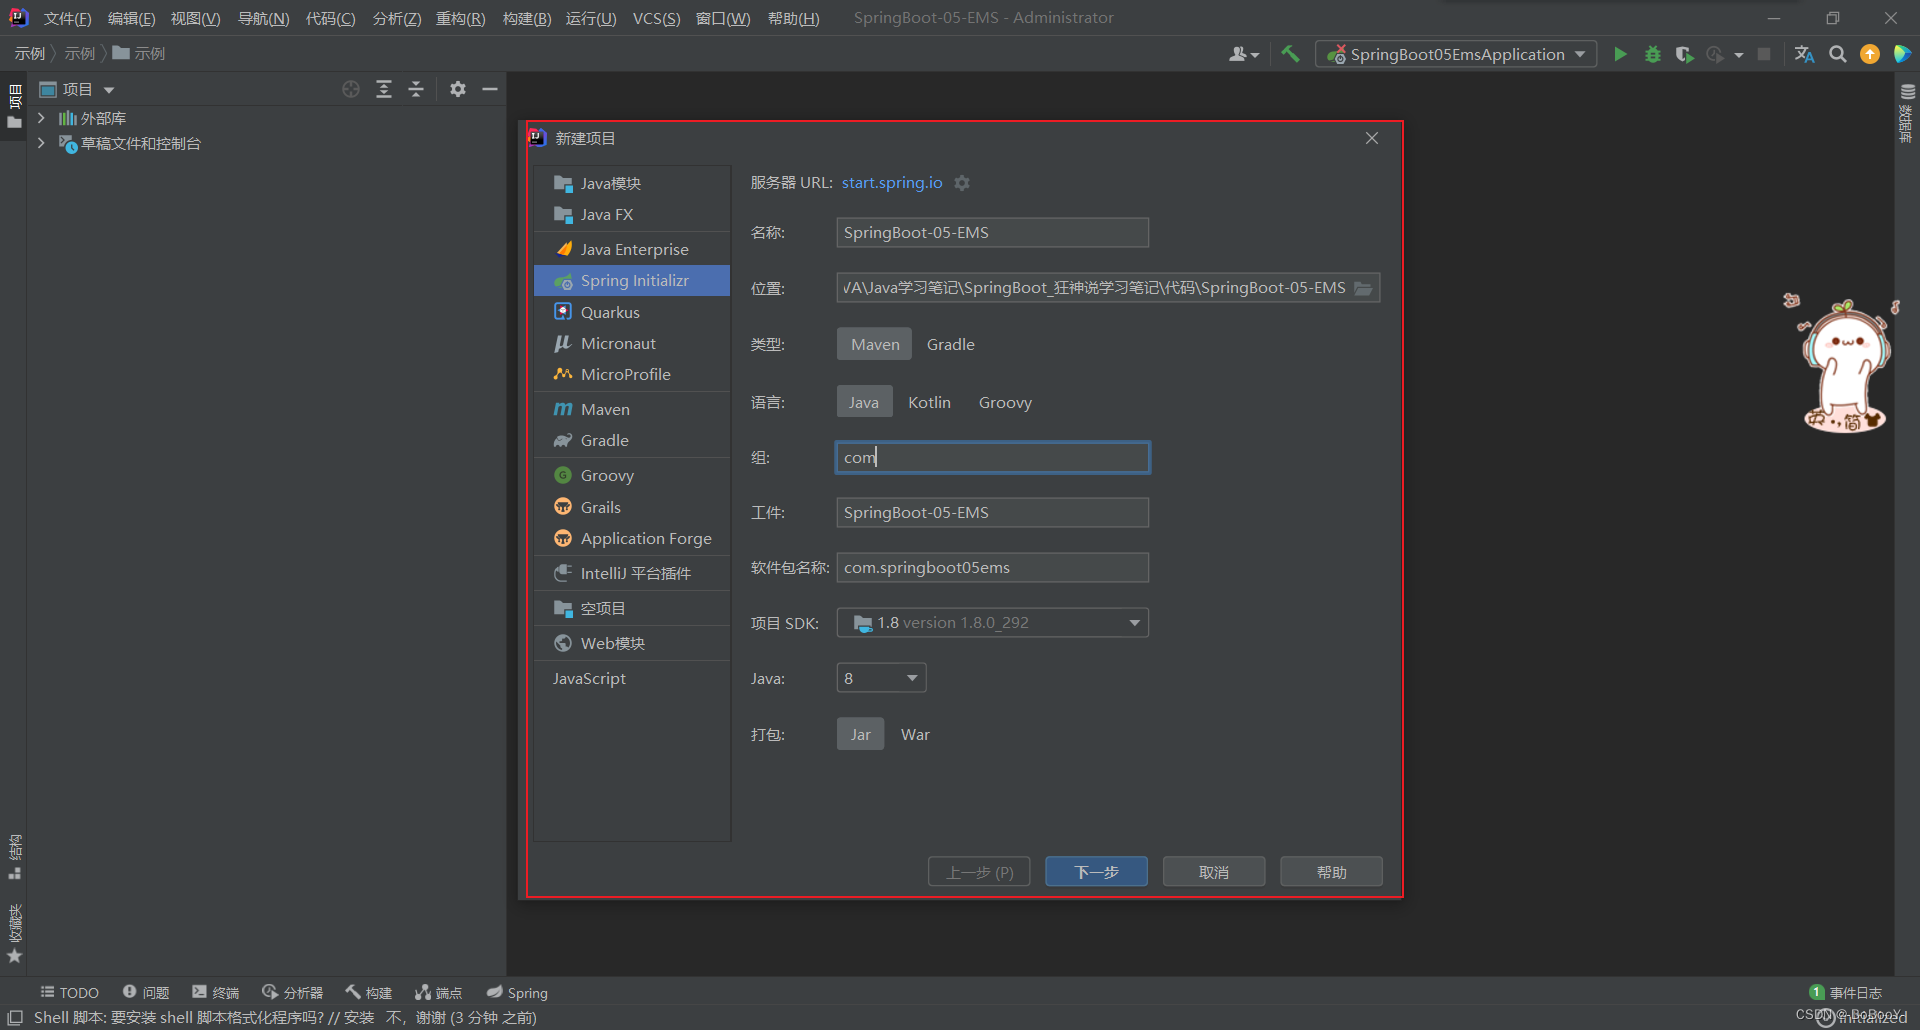This screenshot has height=1030, width=1920.
Task: Click the start.spring.io link
Action: [892, 182]
